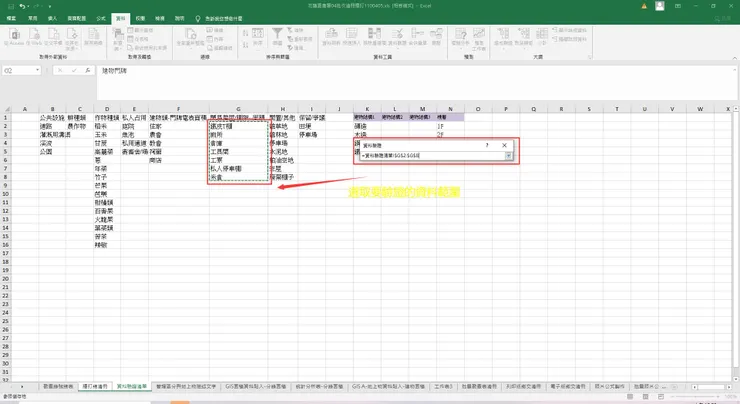This screenshot has width=740, height=404.
Task: Click the Insert Function fx icon
Action: (88, 70)
